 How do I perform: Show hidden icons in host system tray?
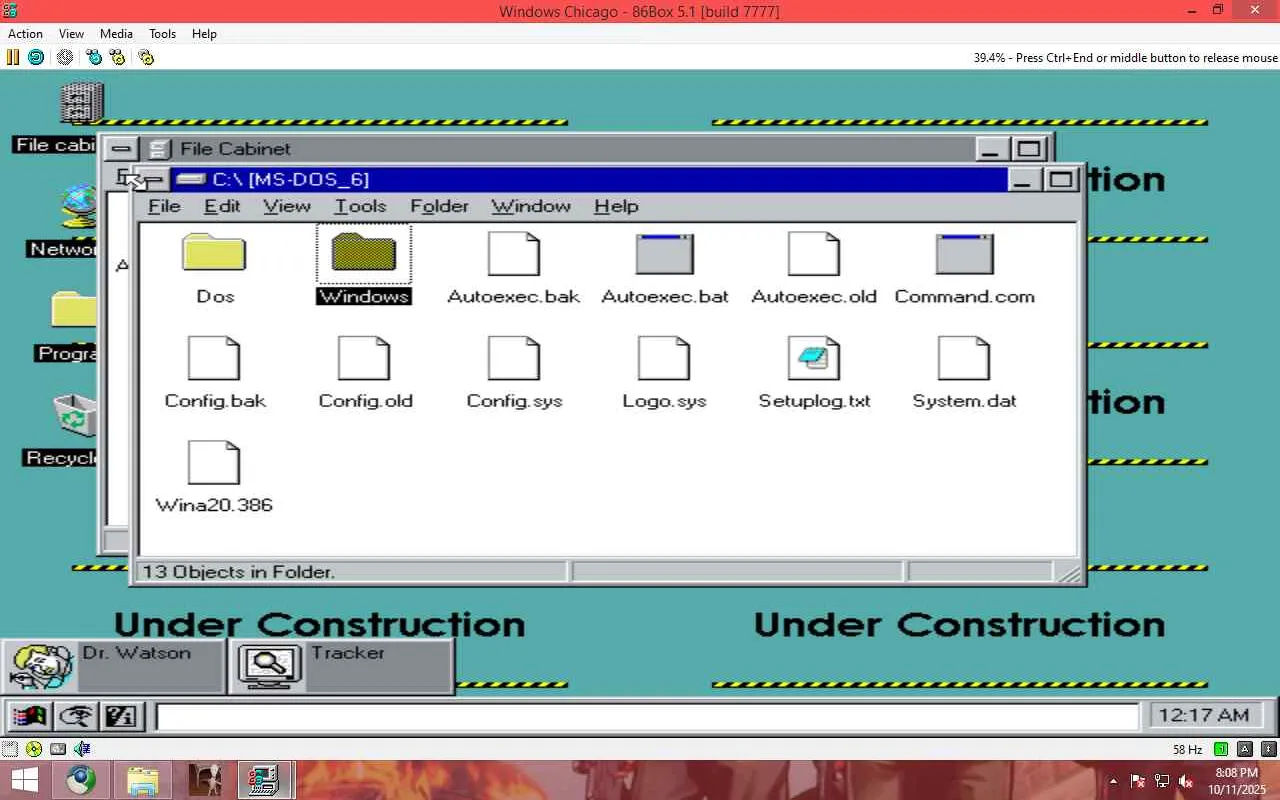click(x=1114, y=781)
